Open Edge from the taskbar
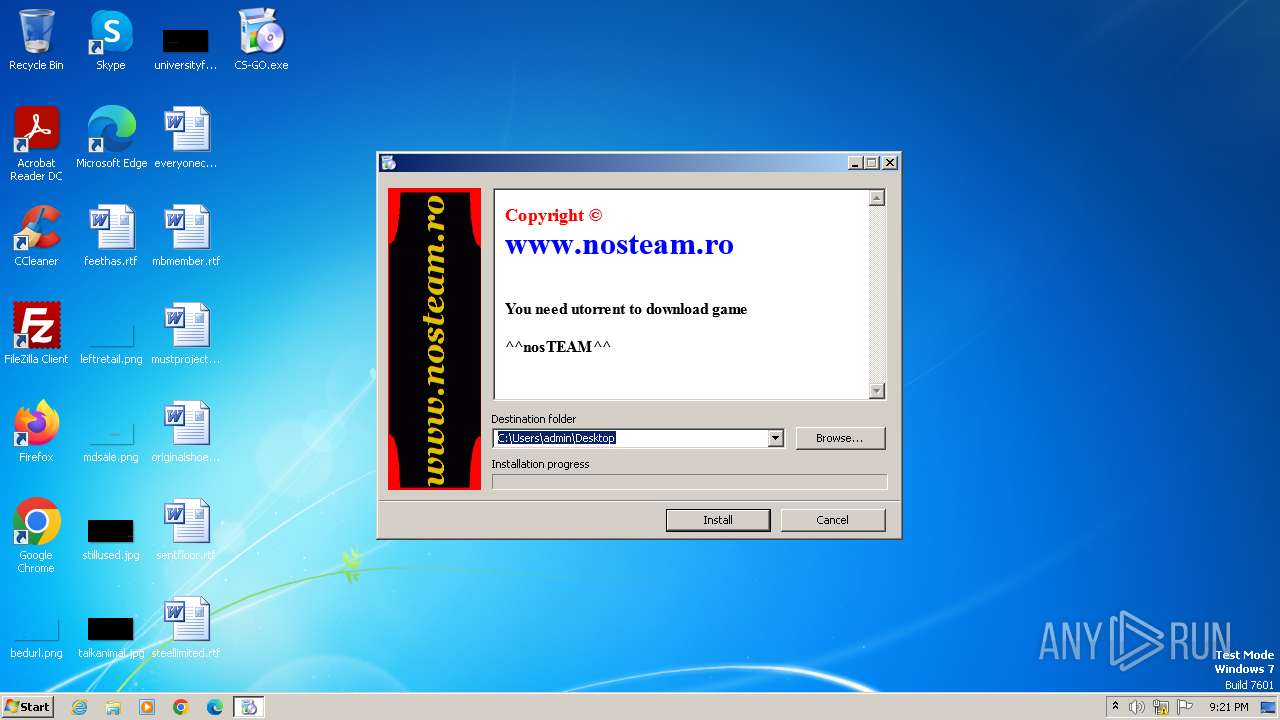This screenshot has height=720, width=1280. point(215,707)
